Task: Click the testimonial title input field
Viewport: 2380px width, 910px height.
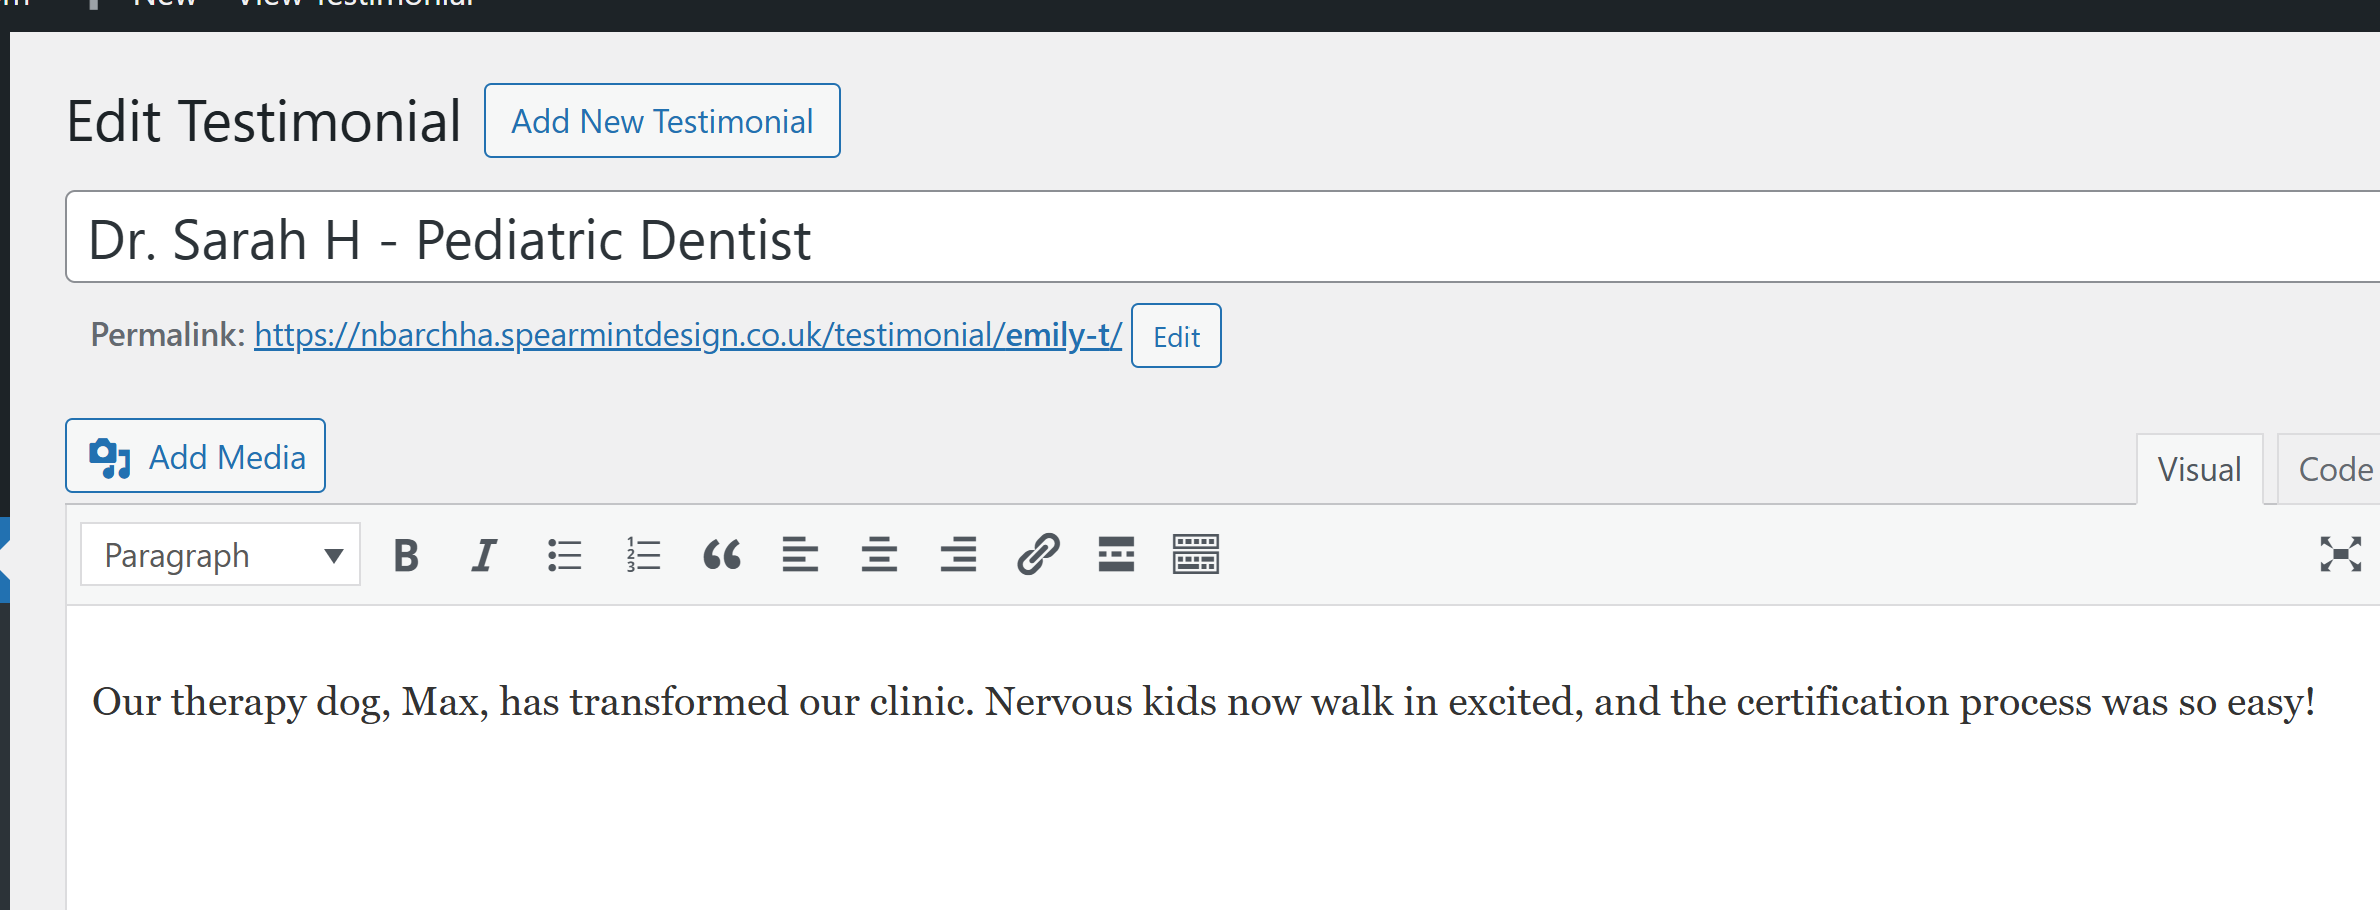Action: pos(1200,238)
